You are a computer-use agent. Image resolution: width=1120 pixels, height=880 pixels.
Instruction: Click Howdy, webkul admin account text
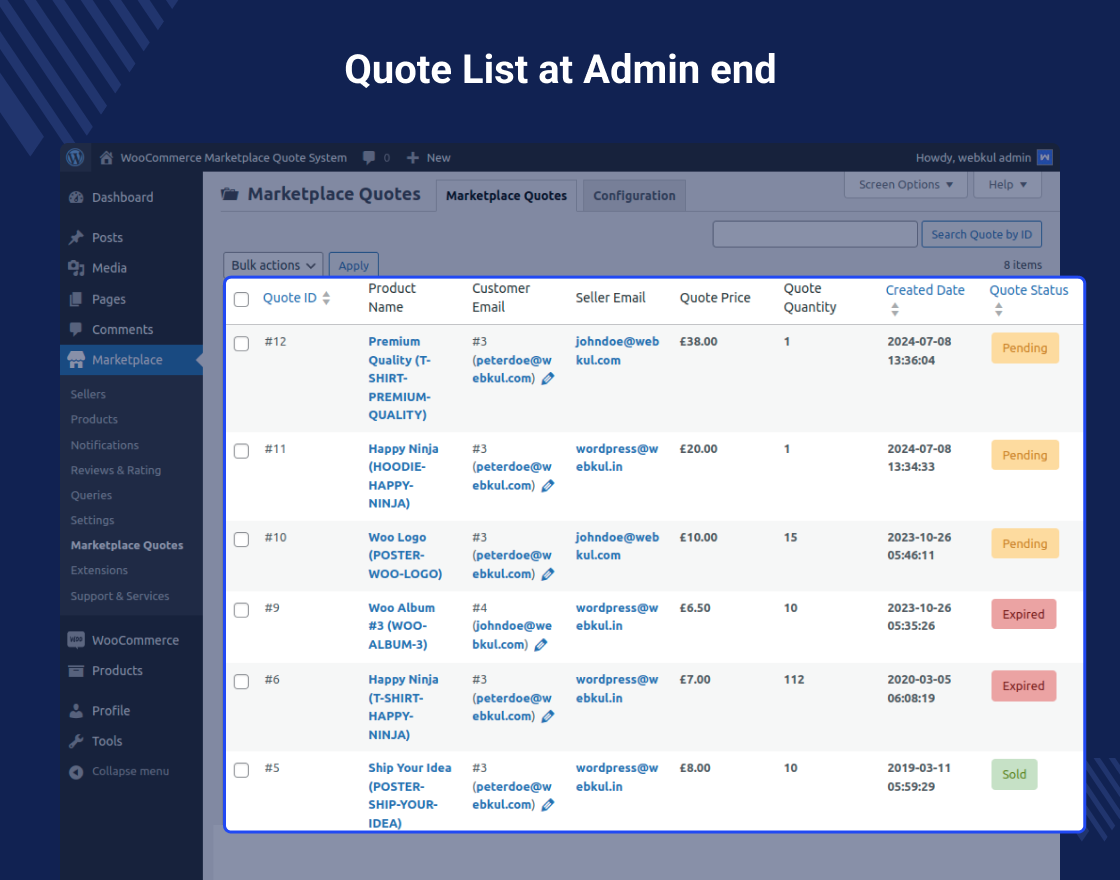point(973,158)
